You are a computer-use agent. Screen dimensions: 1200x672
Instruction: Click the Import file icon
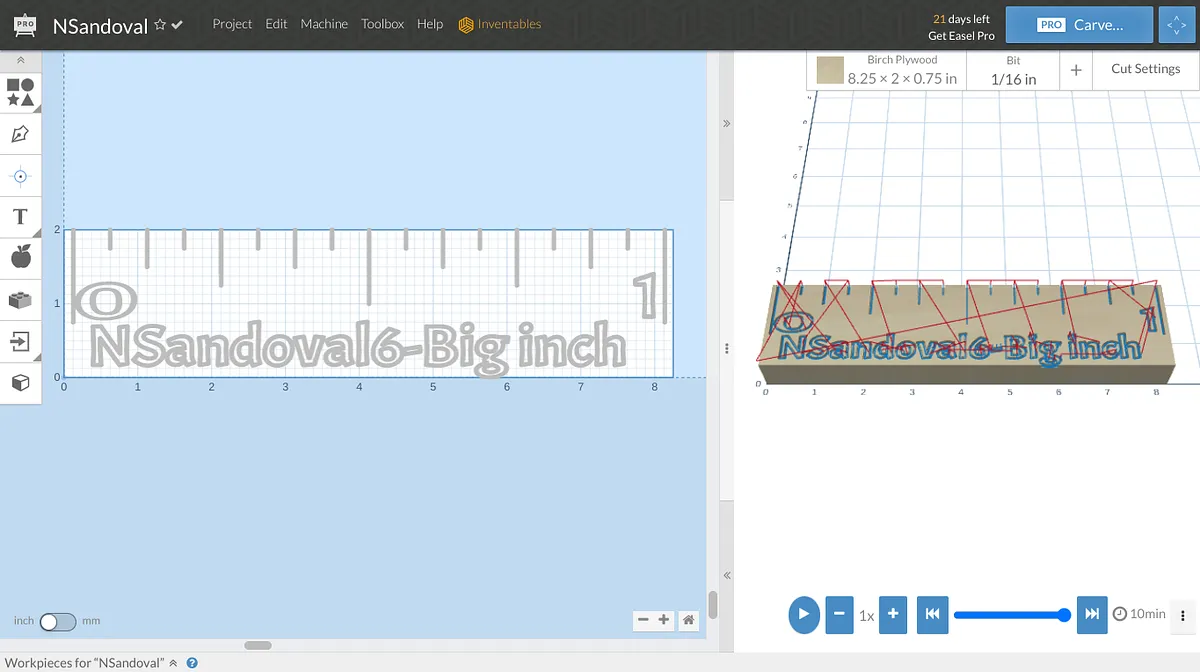coord(20,341)
